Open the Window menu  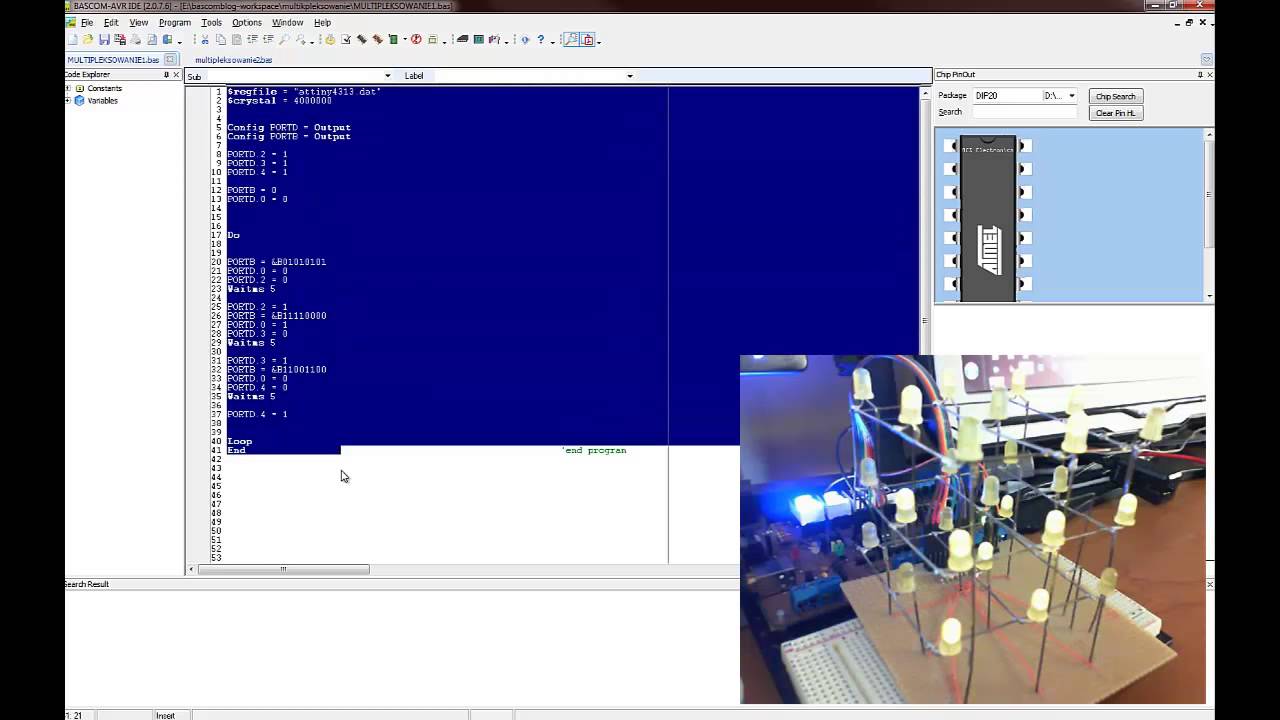point(287,22)
